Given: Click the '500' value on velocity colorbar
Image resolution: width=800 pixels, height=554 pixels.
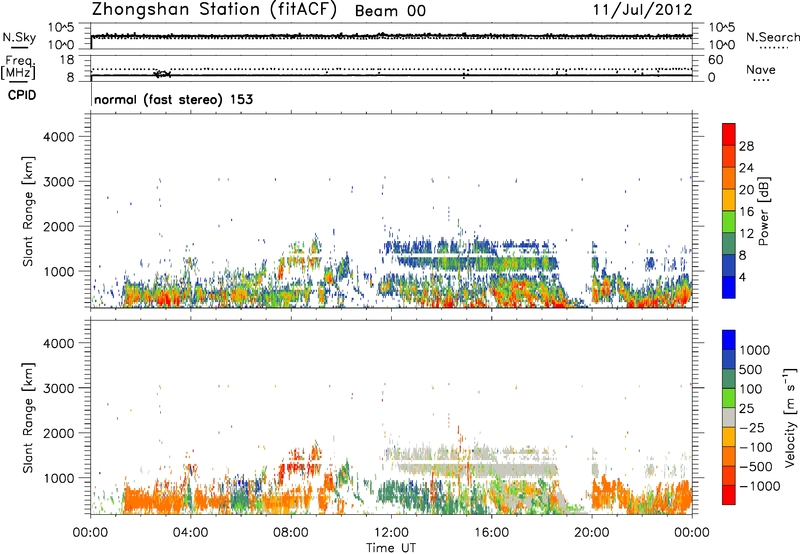Looking at the screenshot, I should click(x=751, y=369).
